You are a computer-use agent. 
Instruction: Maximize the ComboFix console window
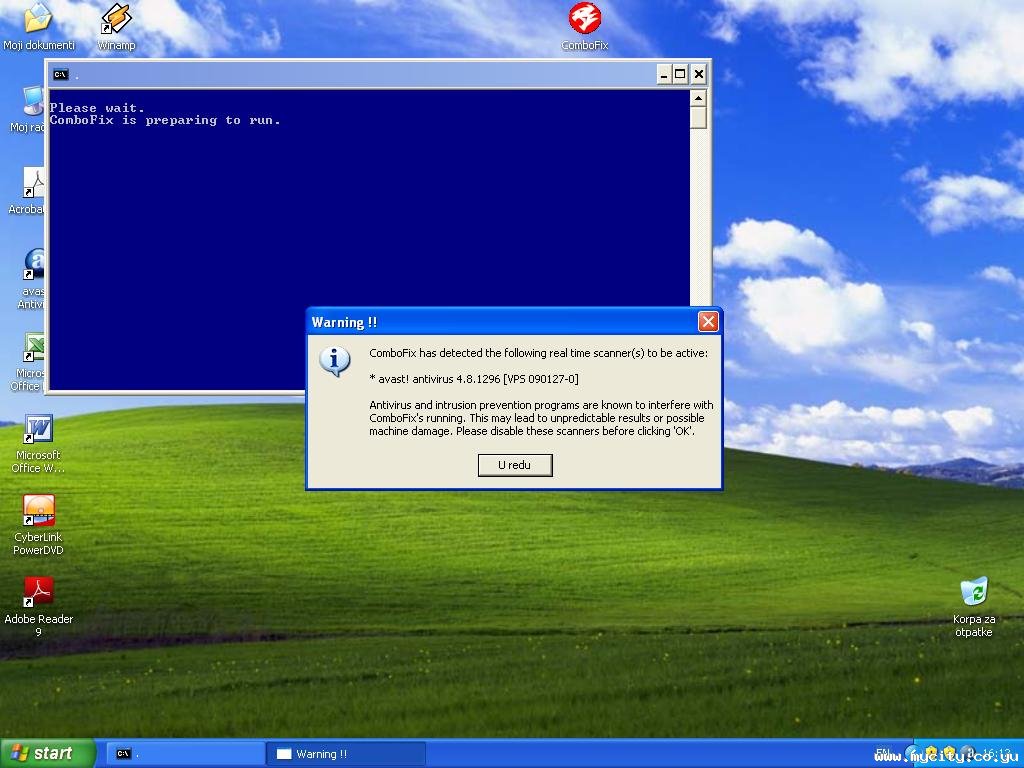pos(680,74)
